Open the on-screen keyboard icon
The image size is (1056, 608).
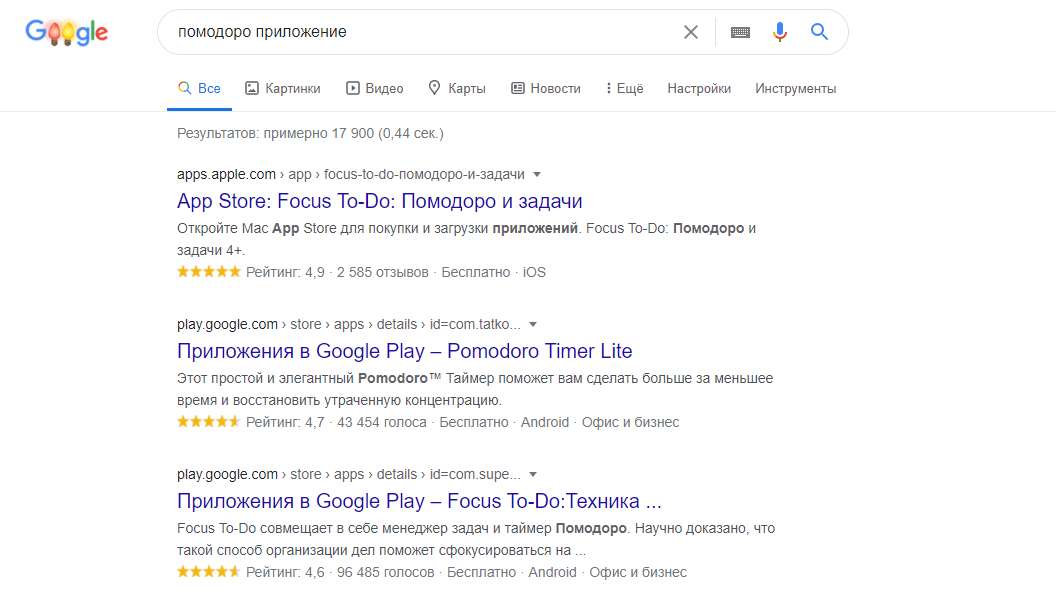pos(740,32)
